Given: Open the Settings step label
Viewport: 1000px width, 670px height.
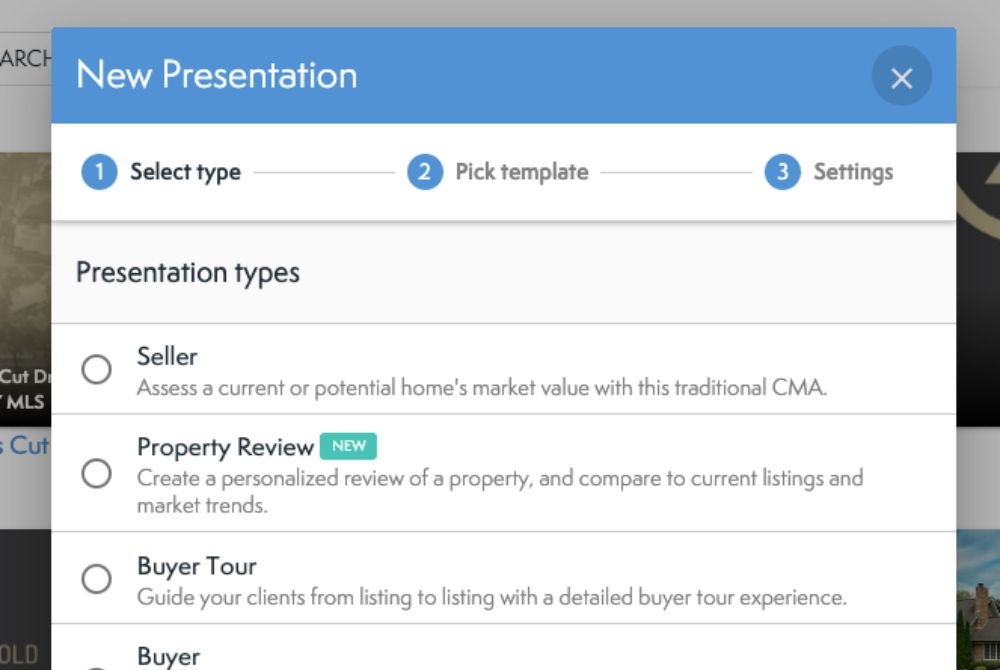Looking at the screenshot, I should tap(853, 172).
